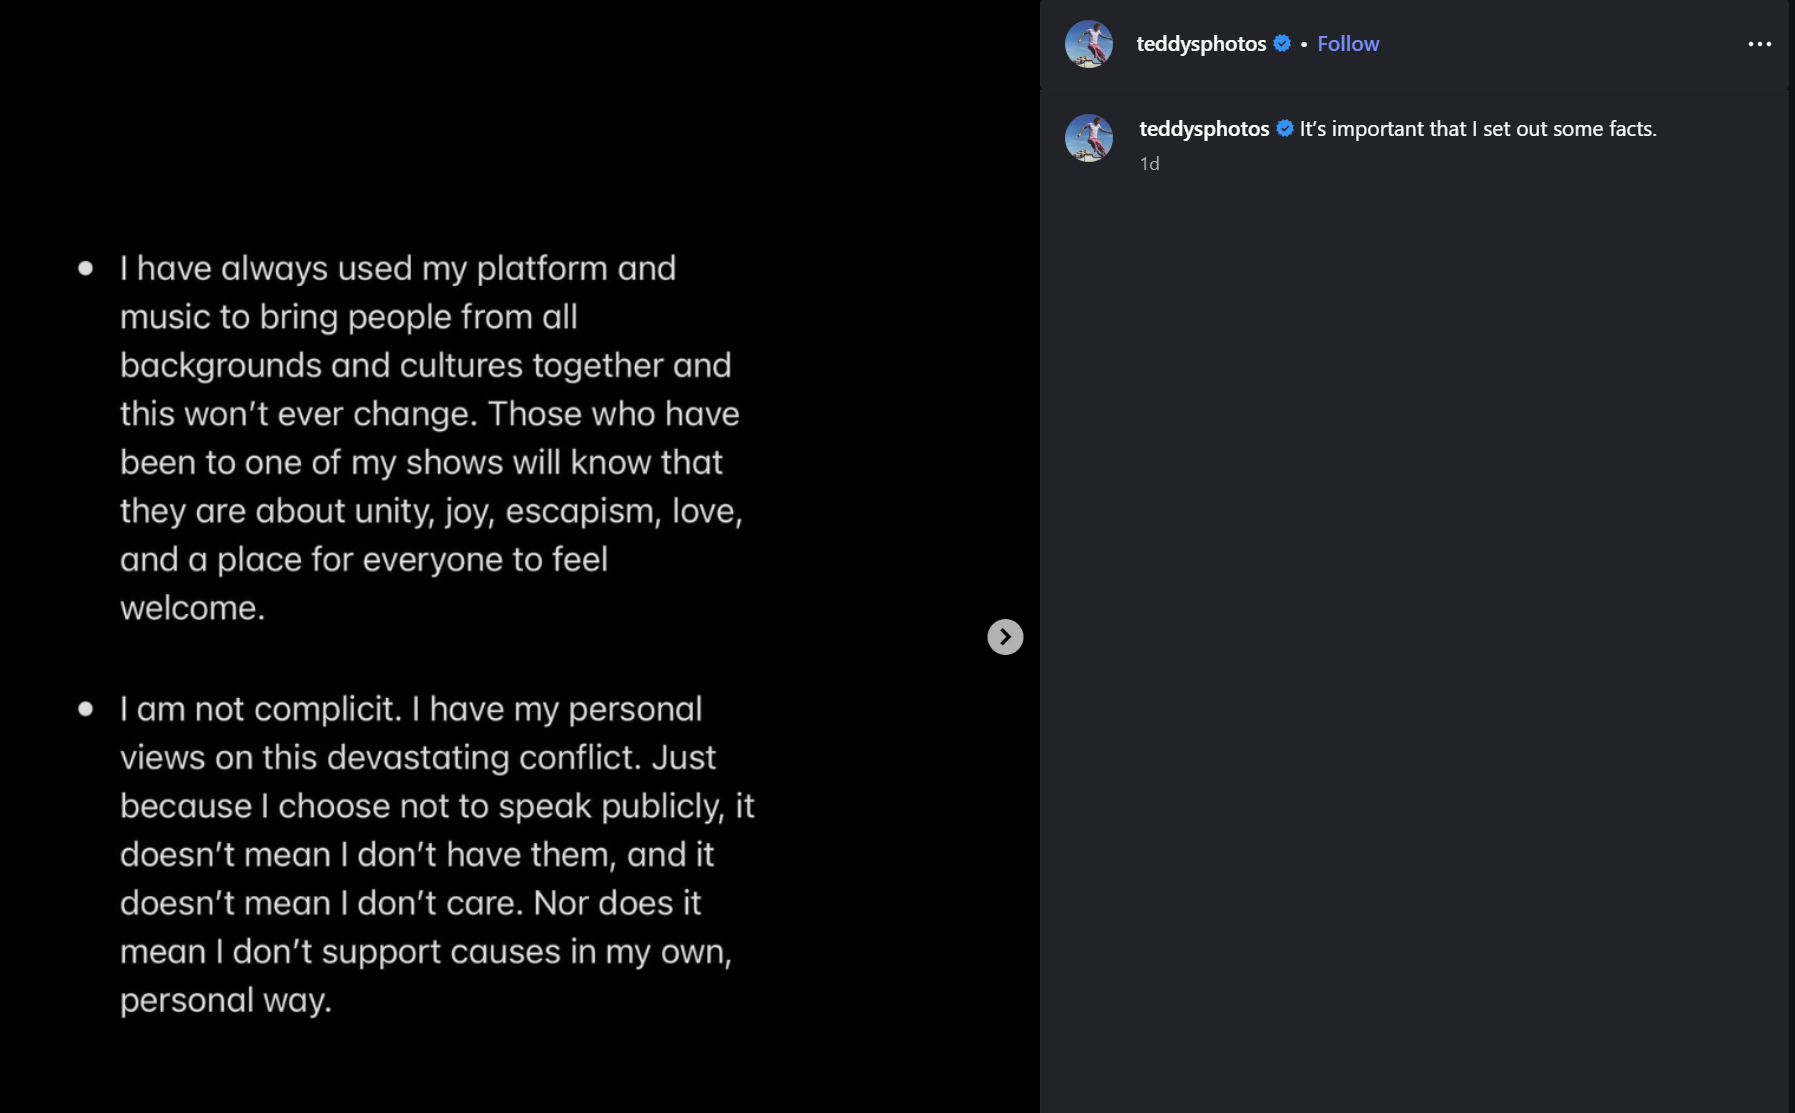This screenshot has width=1795, height=1113.
Task: Click the verified badge in the post header
Action: pyautogui.click(x=1282, y=43)
